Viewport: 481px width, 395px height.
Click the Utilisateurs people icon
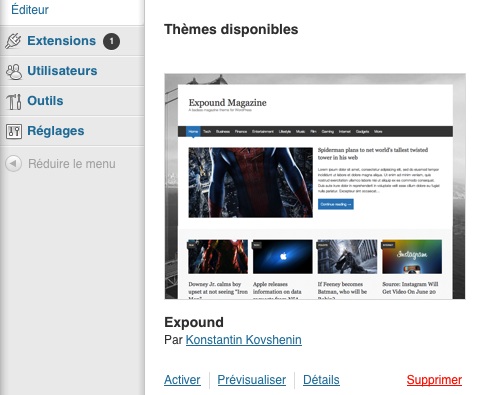14,71
